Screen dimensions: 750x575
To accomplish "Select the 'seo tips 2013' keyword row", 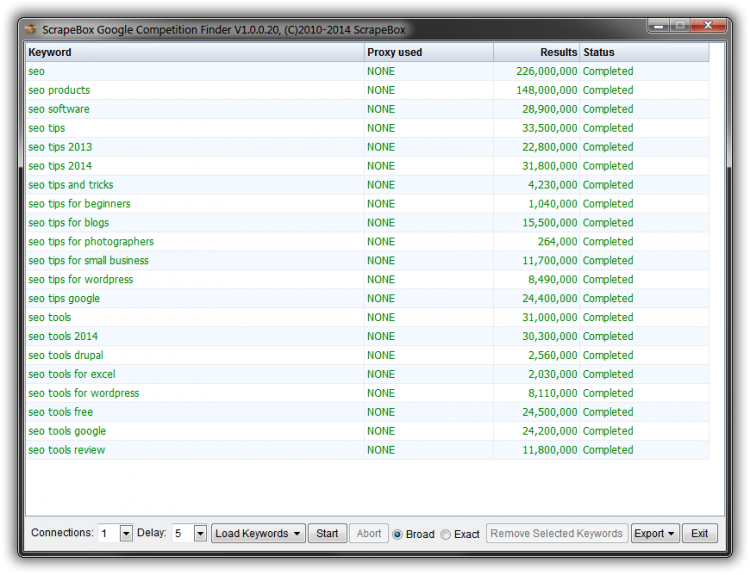I will [x=367, y=147].
